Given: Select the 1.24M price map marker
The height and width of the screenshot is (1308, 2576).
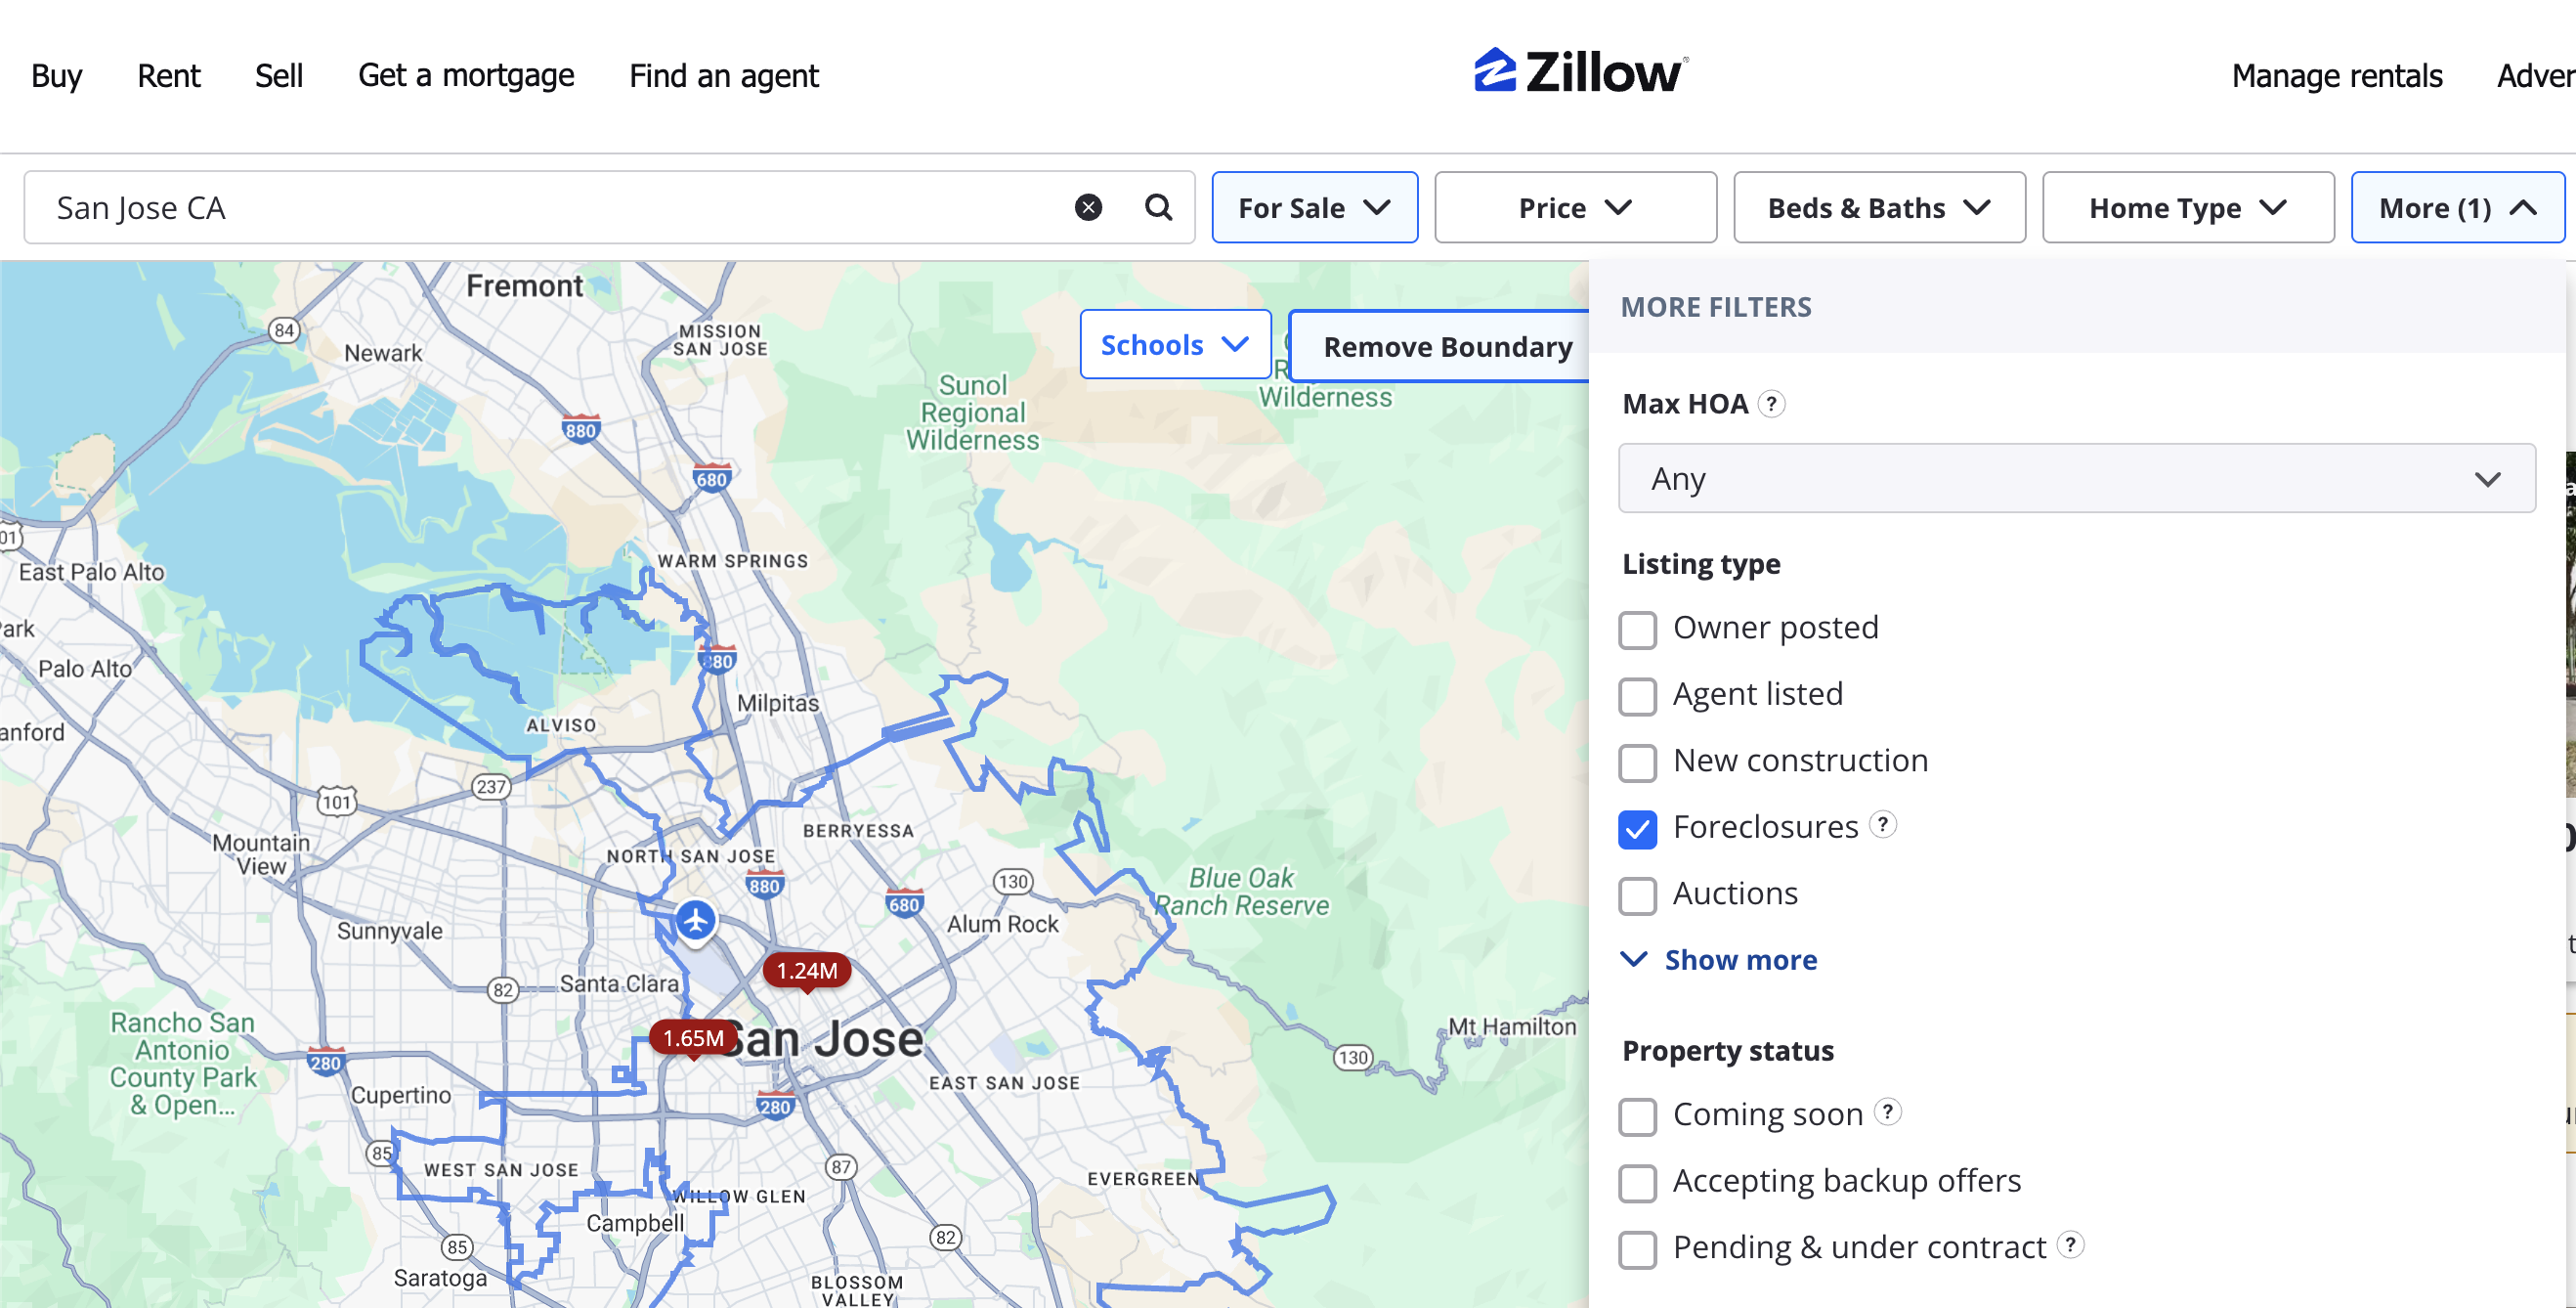Looking at the screenshot, I should coord(806,970).
